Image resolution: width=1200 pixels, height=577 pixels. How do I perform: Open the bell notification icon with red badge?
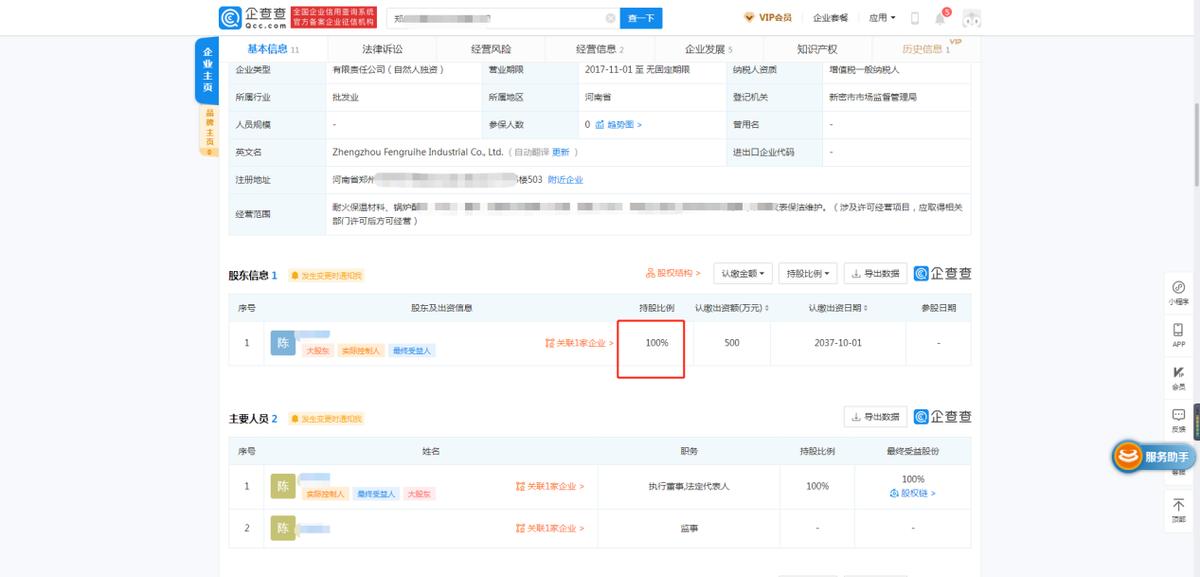point(939,17)
